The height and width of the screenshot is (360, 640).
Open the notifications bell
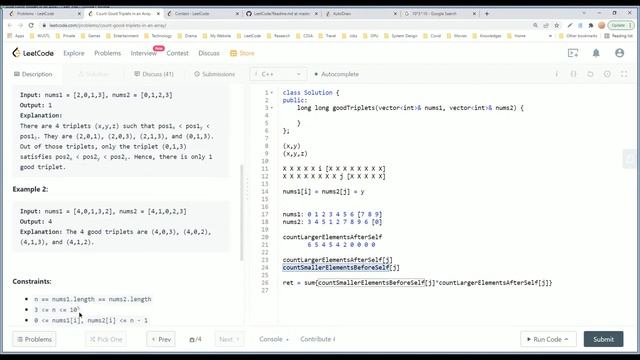pyautogui.click(x=596, y=53)
